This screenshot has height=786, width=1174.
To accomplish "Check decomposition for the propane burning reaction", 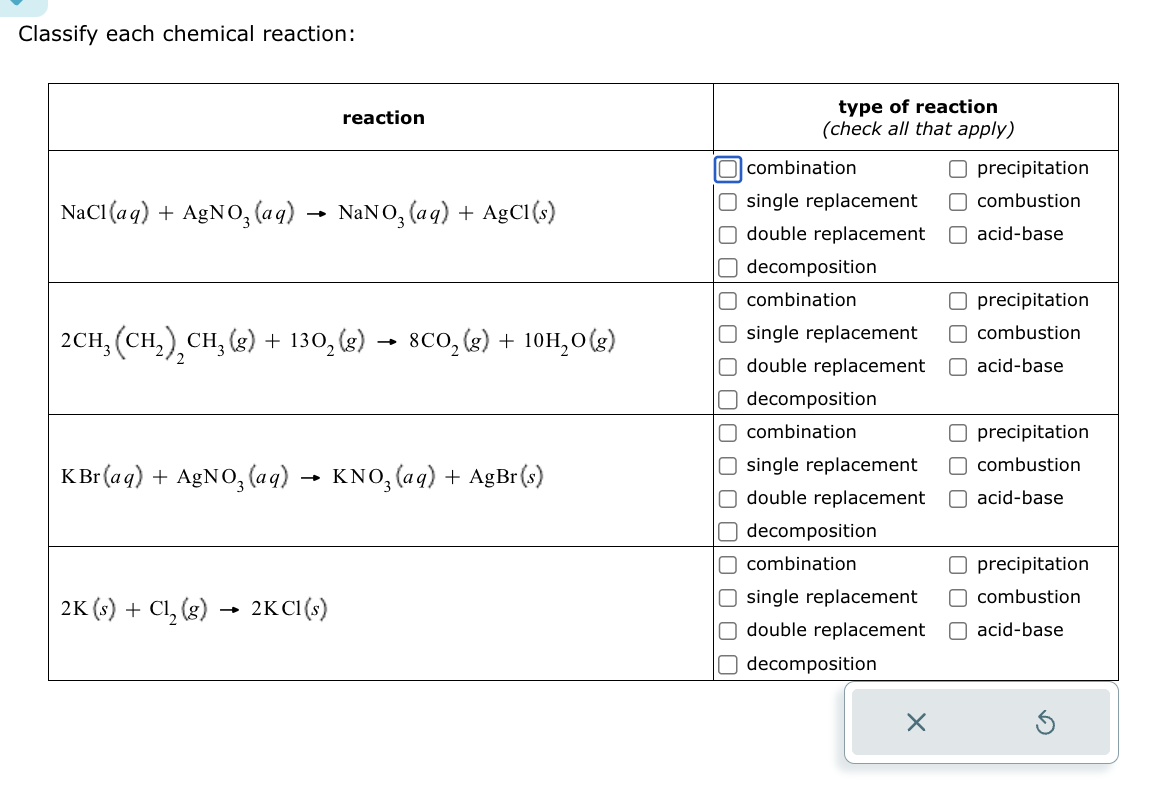I will pyautogui.click(x=727, y=400).
